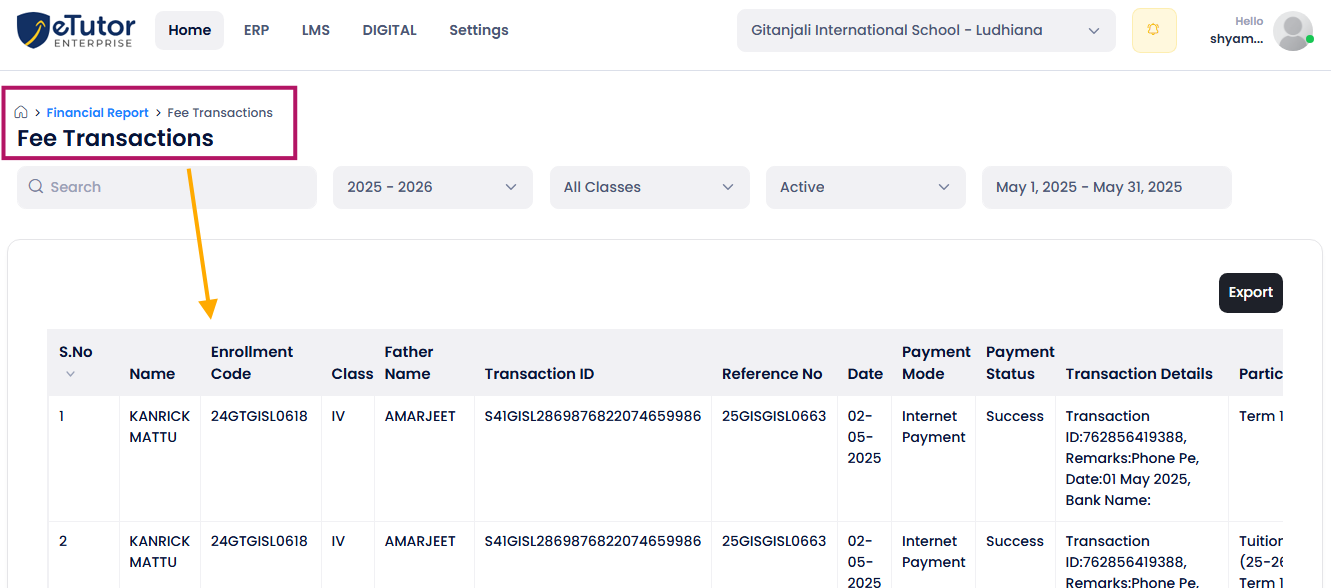
Task: Open the shyam profile avatar menu
Action: [x=1292, y=31]
